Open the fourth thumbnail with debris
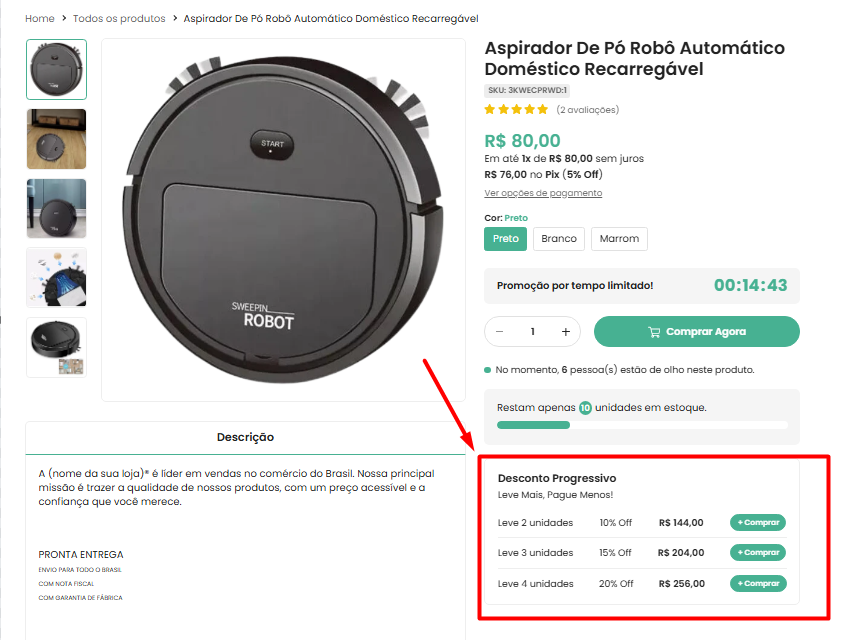The image size is (846, 640). 56,277
